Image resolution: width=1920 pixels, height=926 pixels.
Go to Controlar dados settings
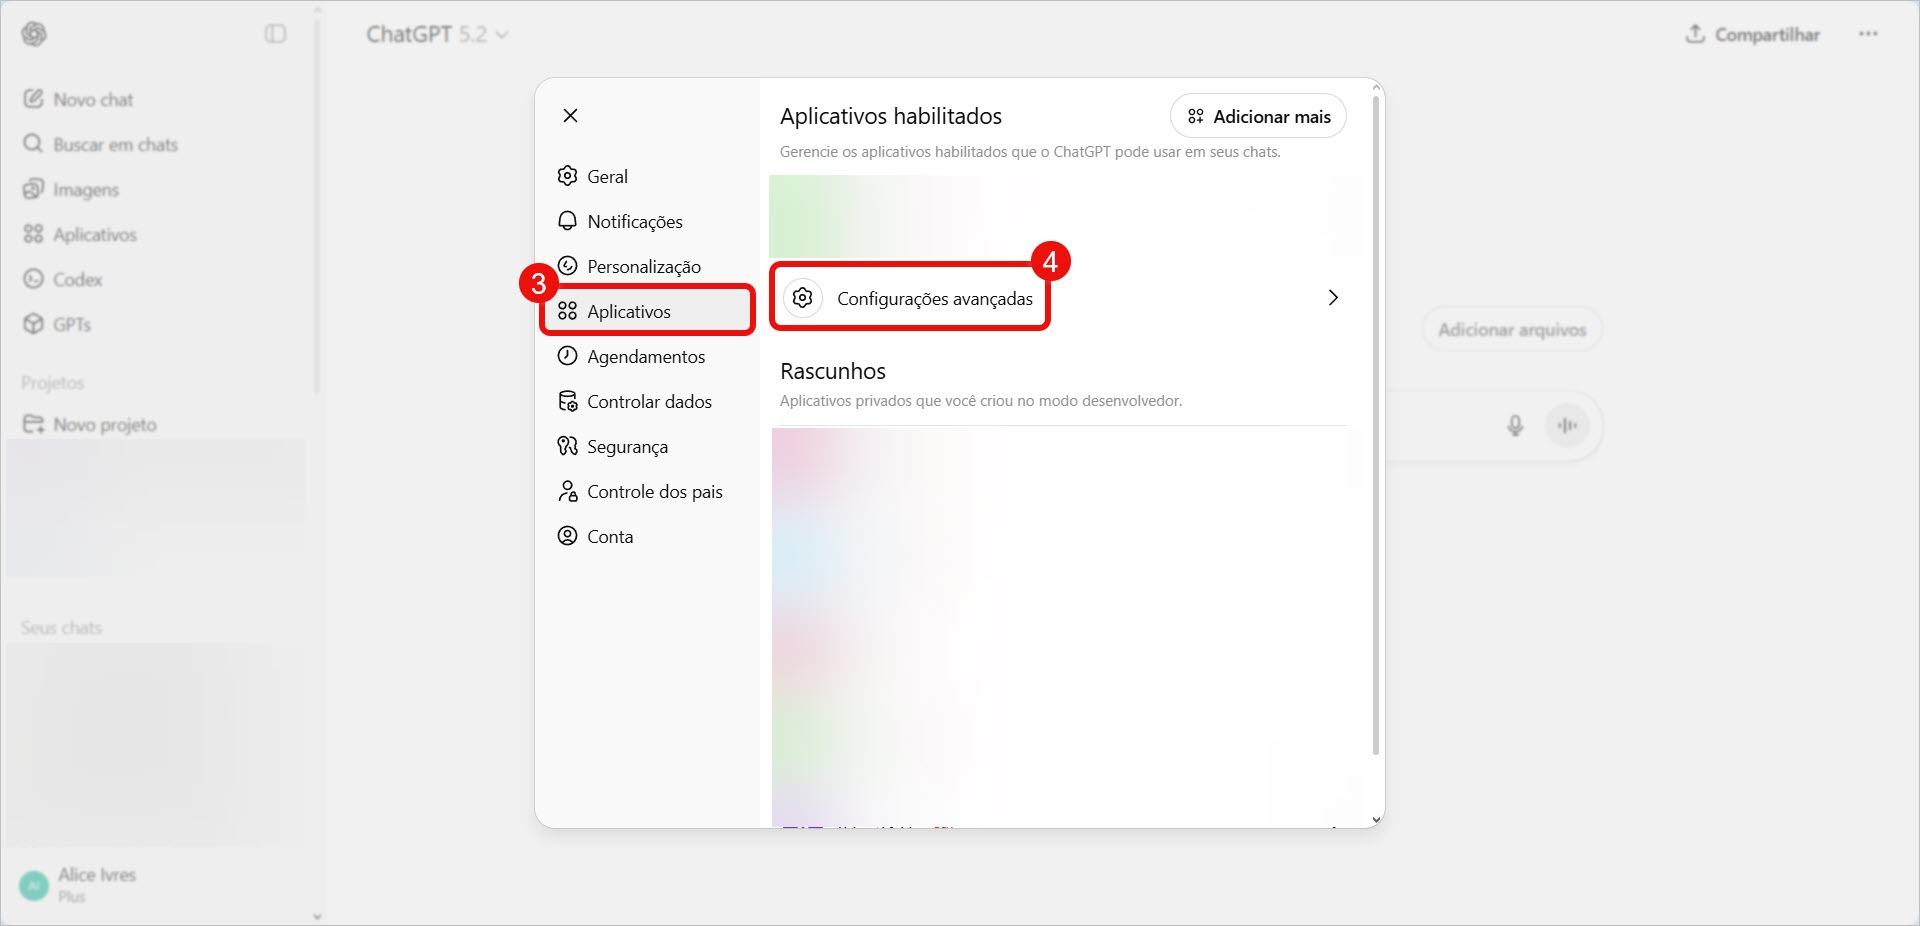649,402
